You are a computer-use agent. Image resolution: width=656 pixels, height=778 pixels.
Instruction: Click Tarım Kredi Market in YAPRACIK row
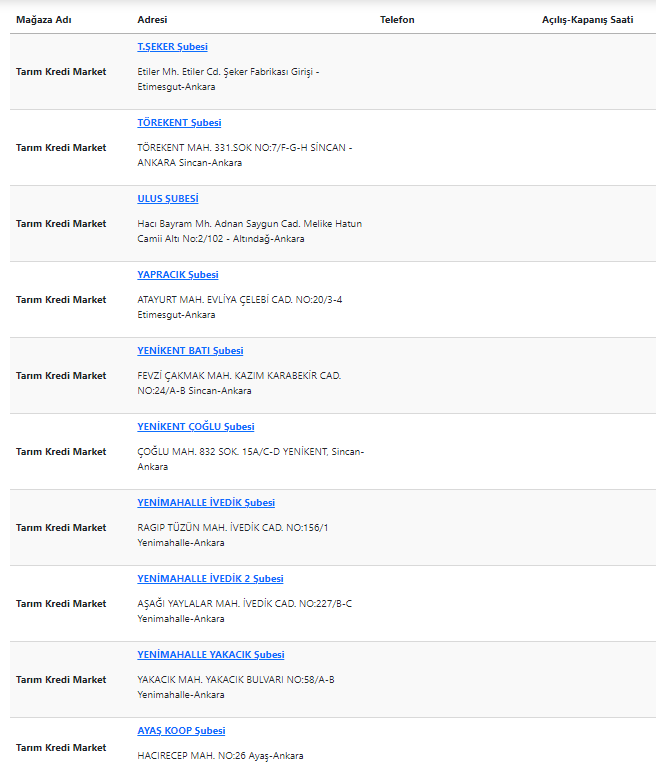point(61,300)
